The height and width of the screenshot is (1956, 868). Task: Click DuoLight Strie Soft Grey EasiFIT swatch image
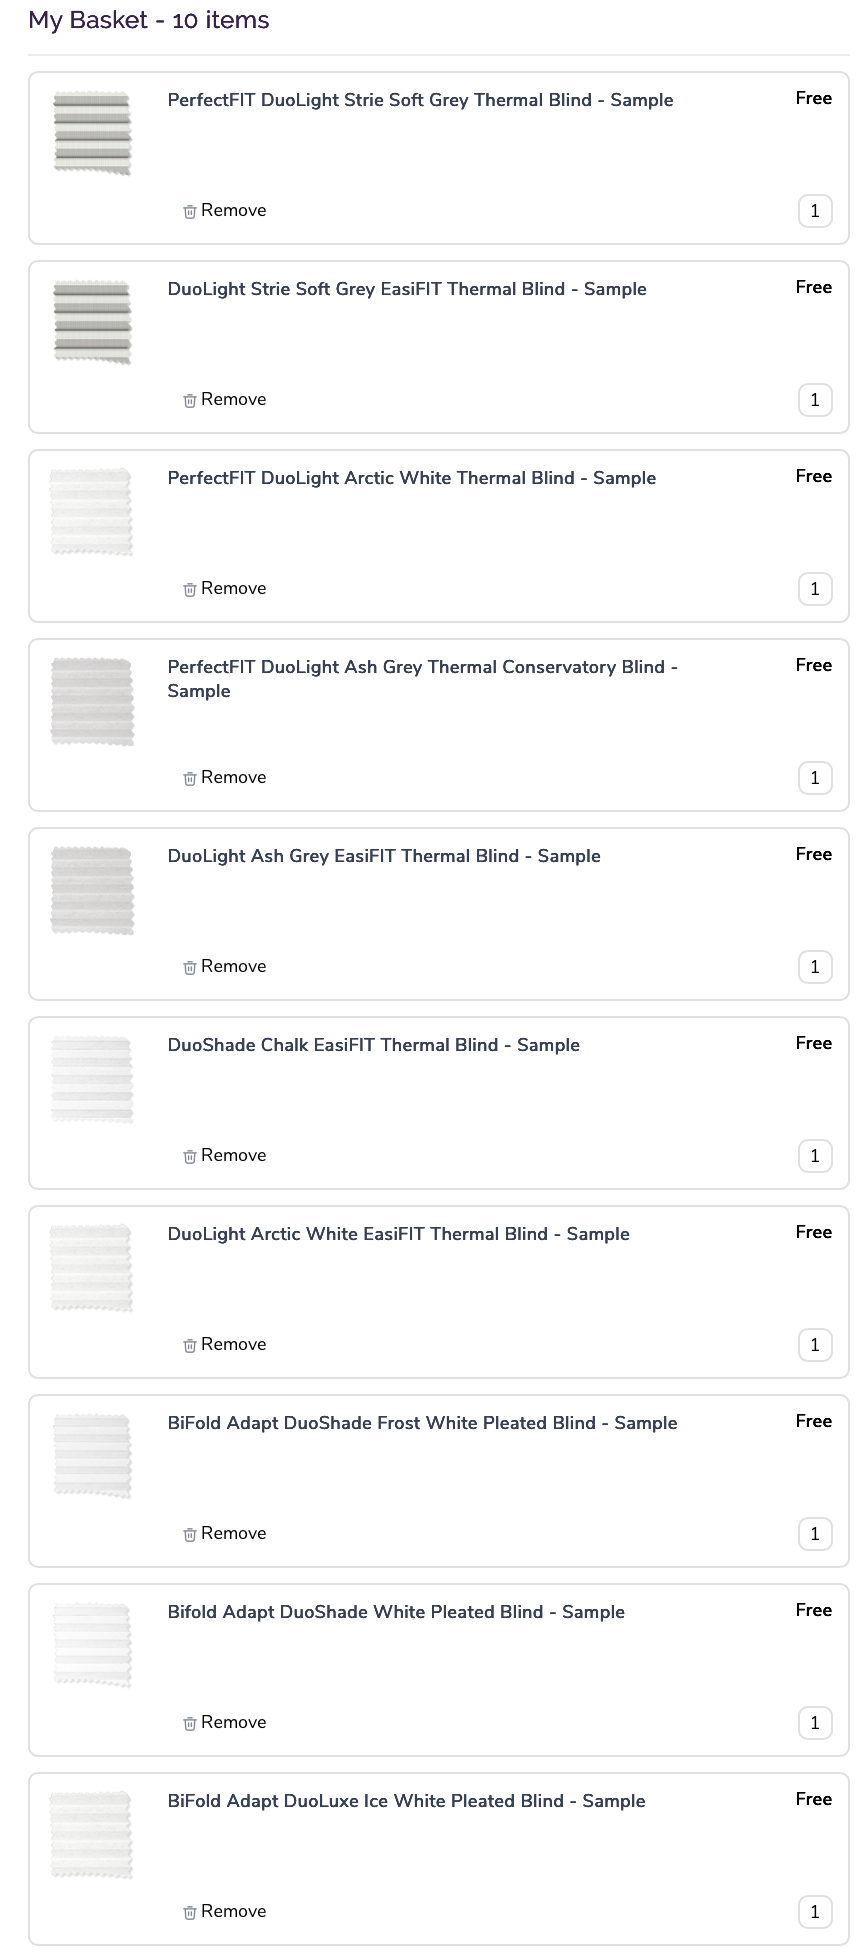tap(92, 322)
